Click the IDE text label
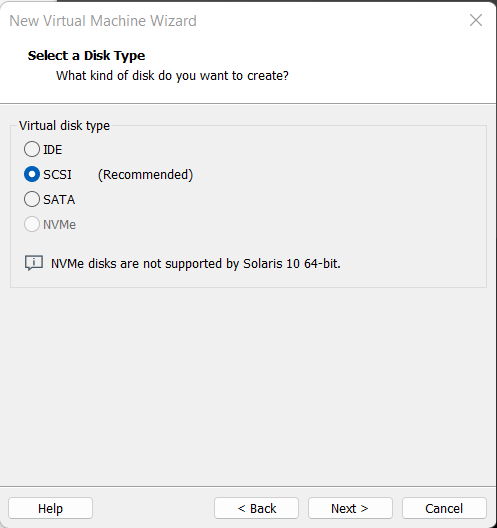Image resolution: width=497 pixels, height=528 pixels. [x=53, y=150]
